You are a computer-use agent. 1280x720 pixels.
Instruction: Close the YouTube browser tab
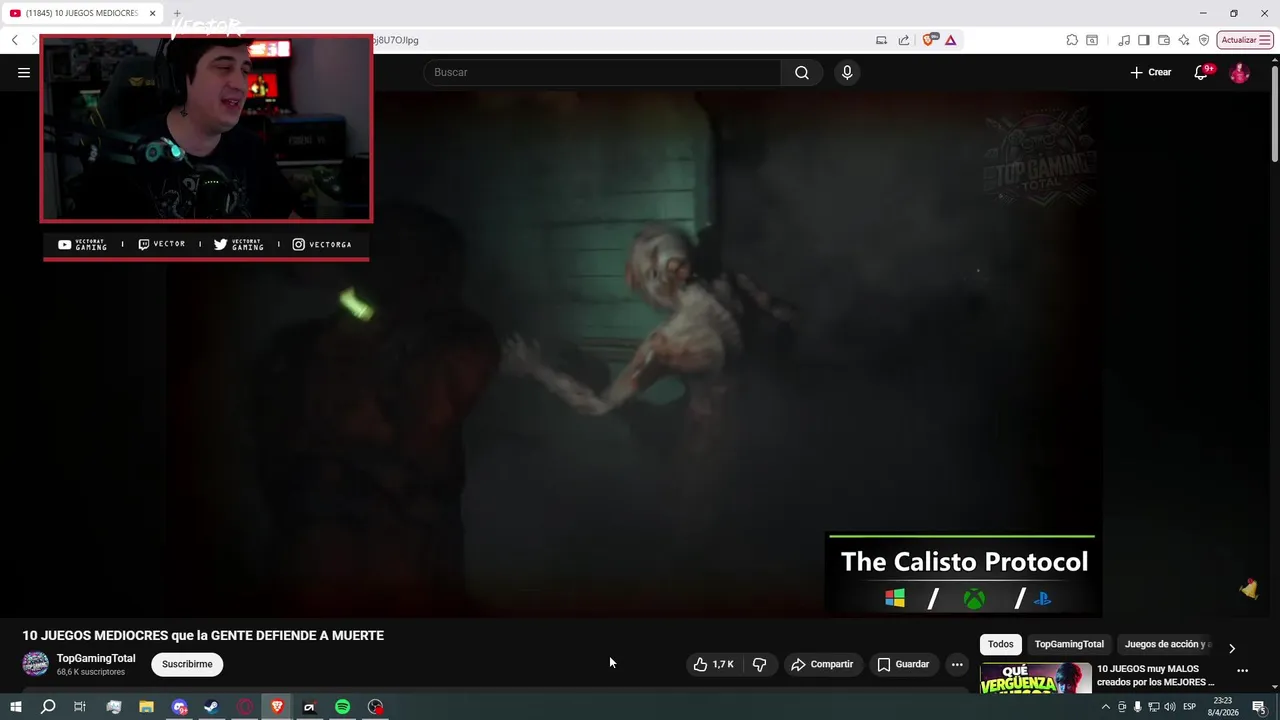(x=152, y=13)
